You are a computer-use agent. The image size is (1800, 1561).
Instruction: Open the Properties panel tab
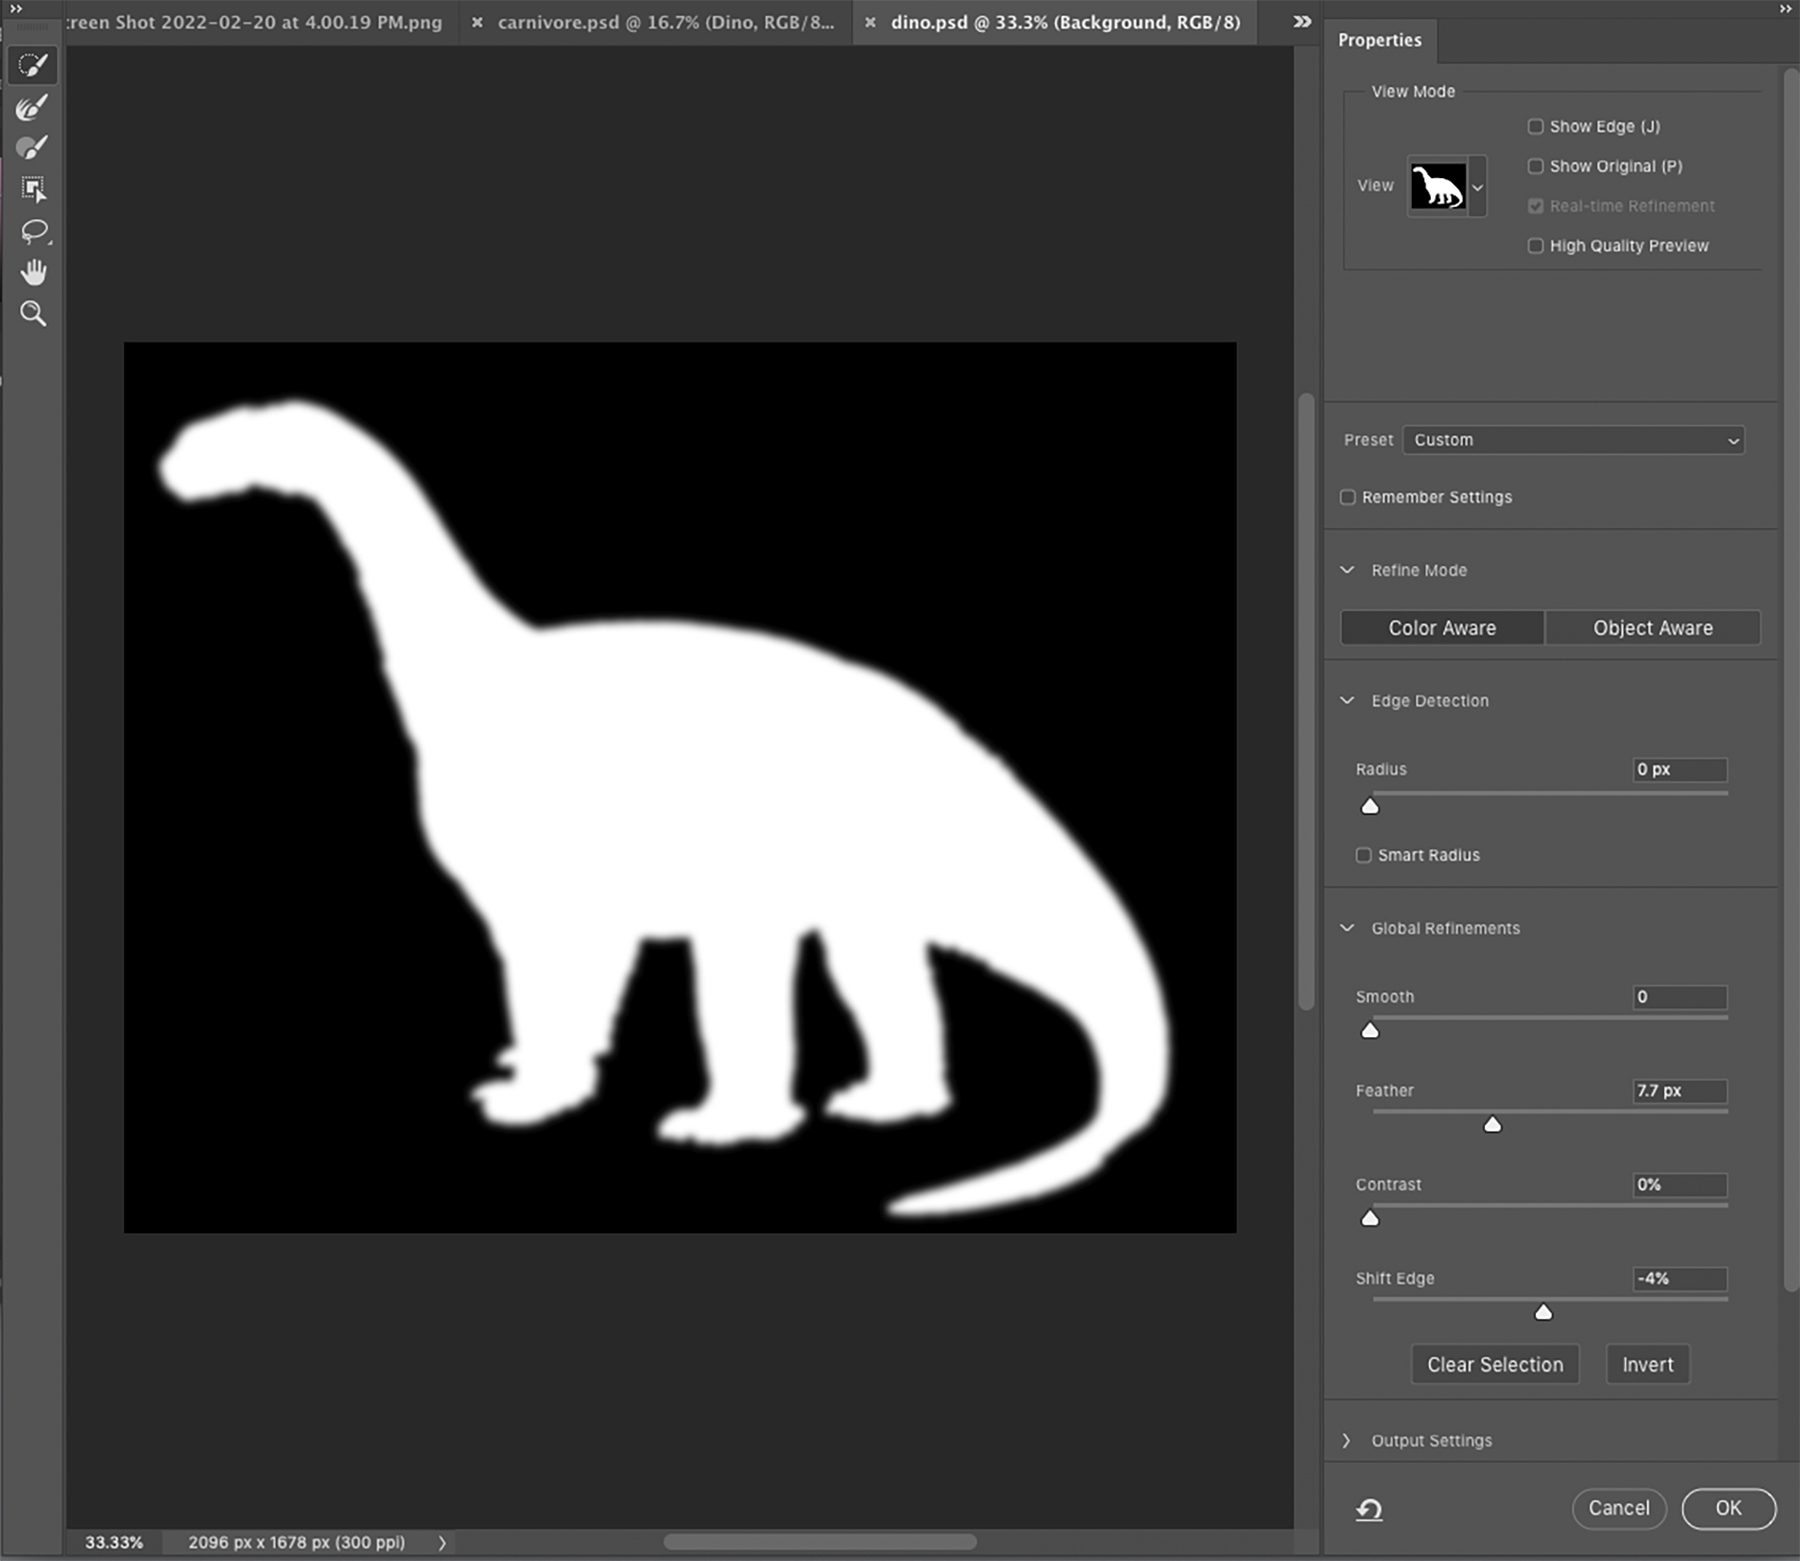click(x=1379, y=40)
